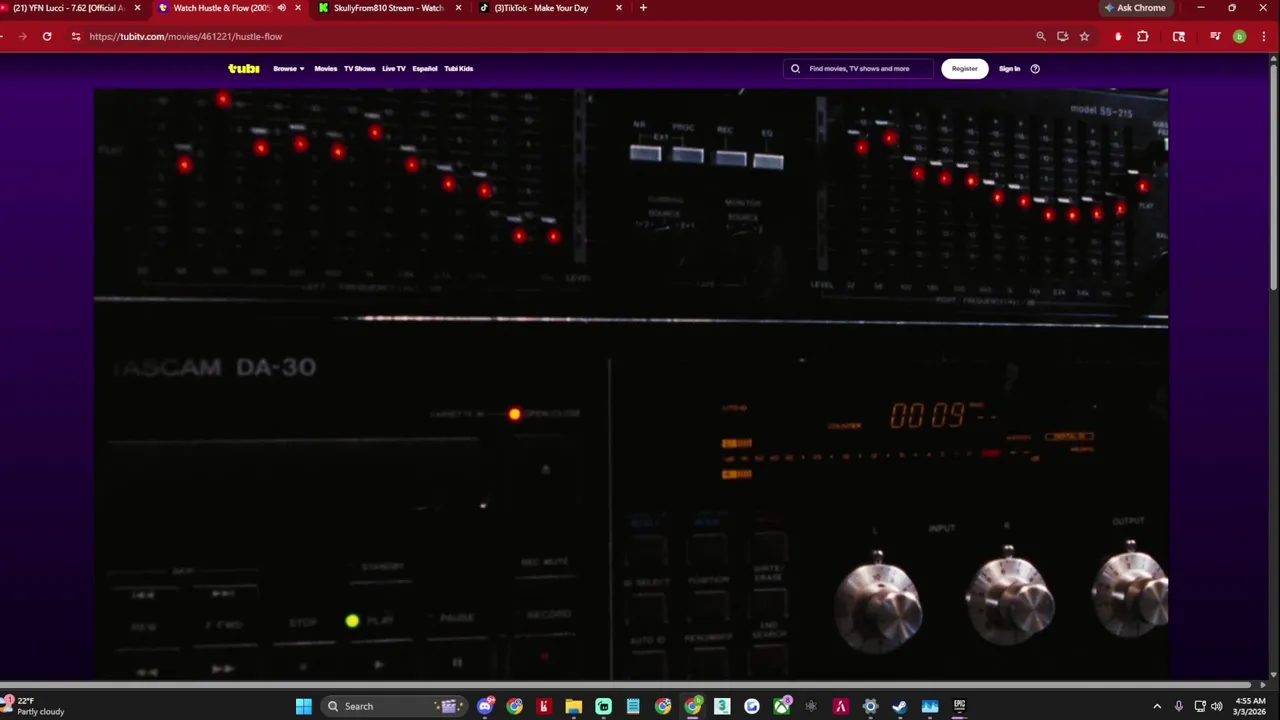This screenshot has width=1280, height=720.
Task: Open the Movies section
Action: tap(326, 69)
